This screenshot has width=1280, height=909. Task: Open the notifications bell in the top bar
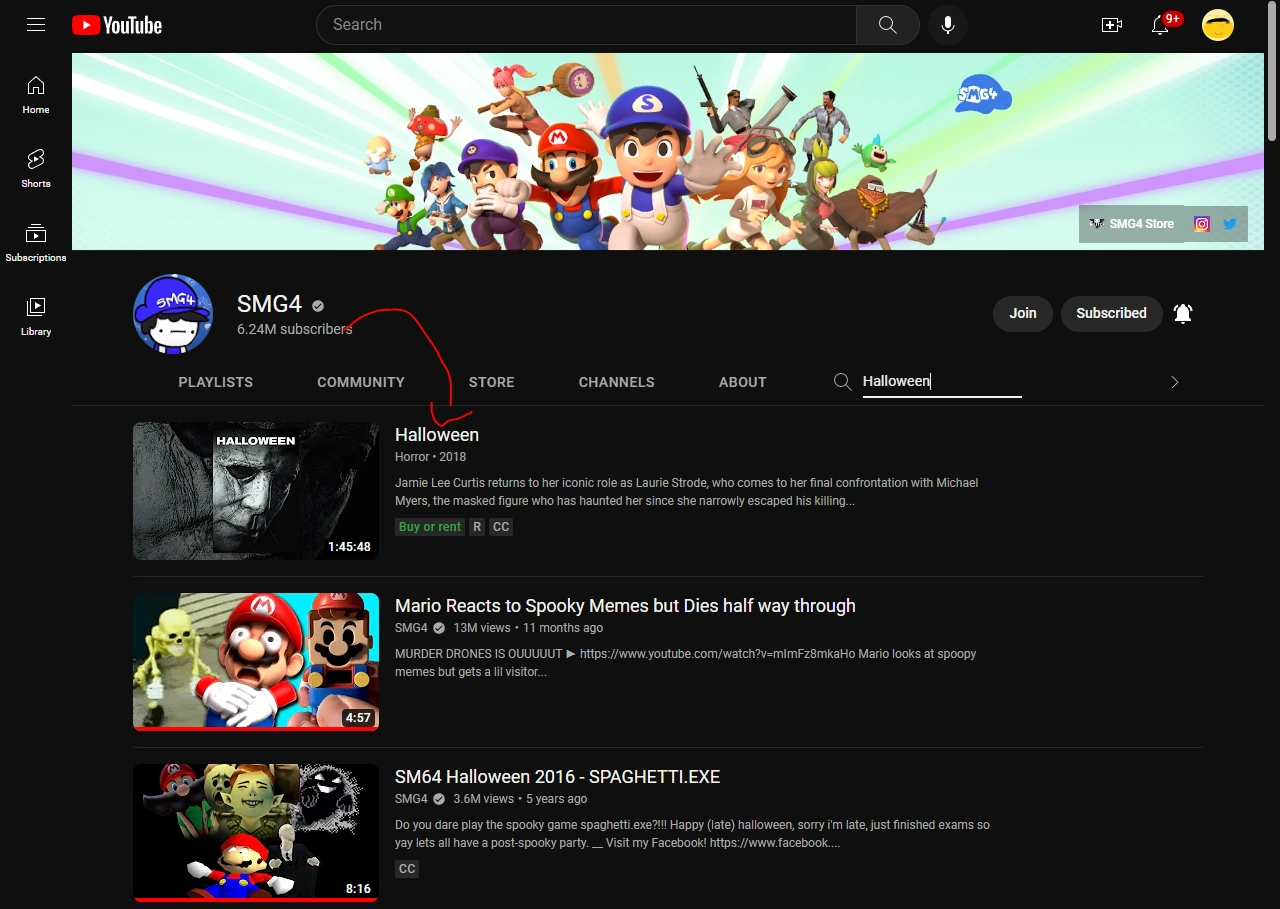1160,25
